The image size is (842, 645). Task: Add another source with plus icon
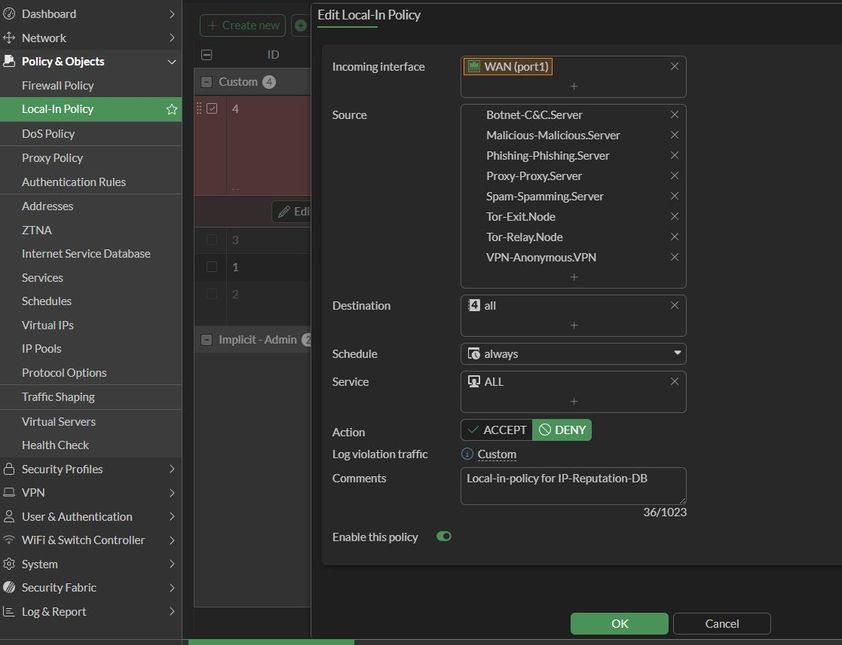[x=573, y=277]
